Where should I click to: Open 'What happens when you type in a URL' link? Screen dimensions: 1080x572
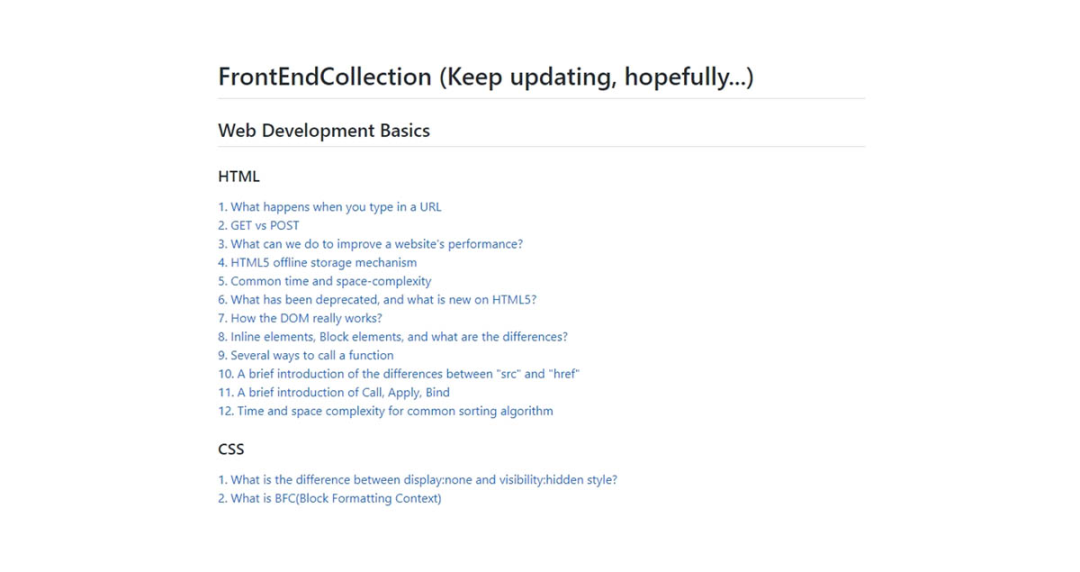[x=329, y=207]
